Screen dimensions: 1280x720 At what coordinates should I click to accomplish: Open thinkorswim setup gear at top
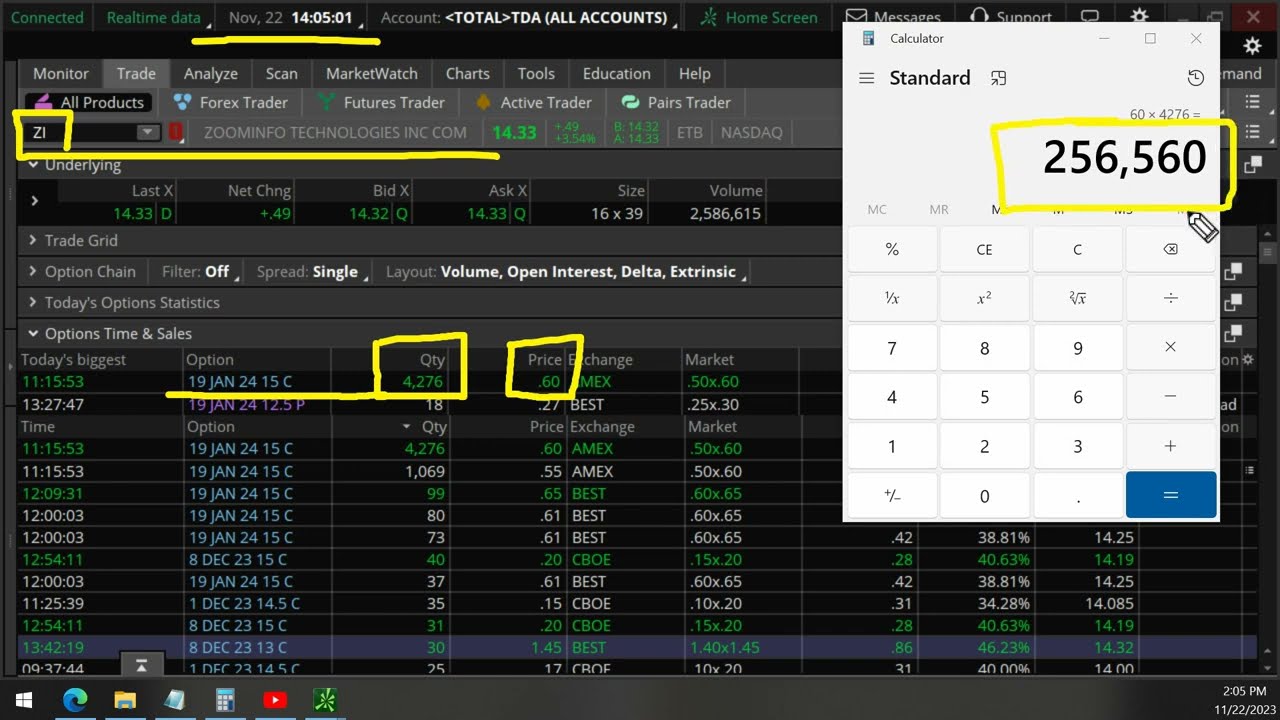1139,17
